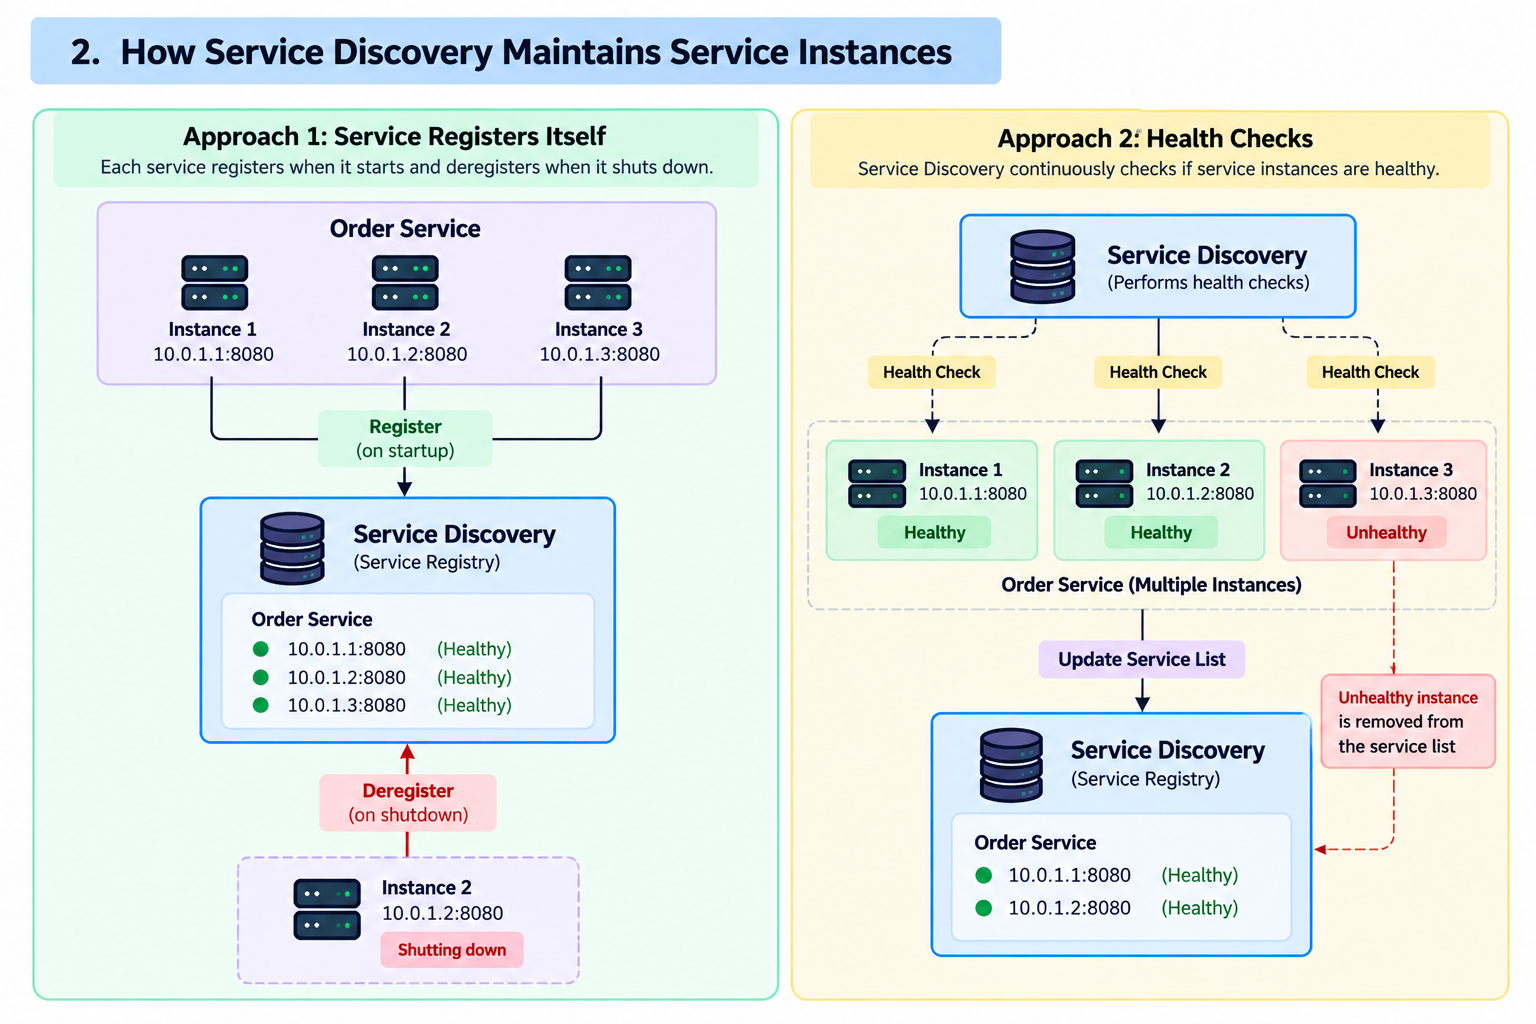
Task: Click the green dot beside 10.0.1.1:8080 in left registry
Action: tap(261, 649)
